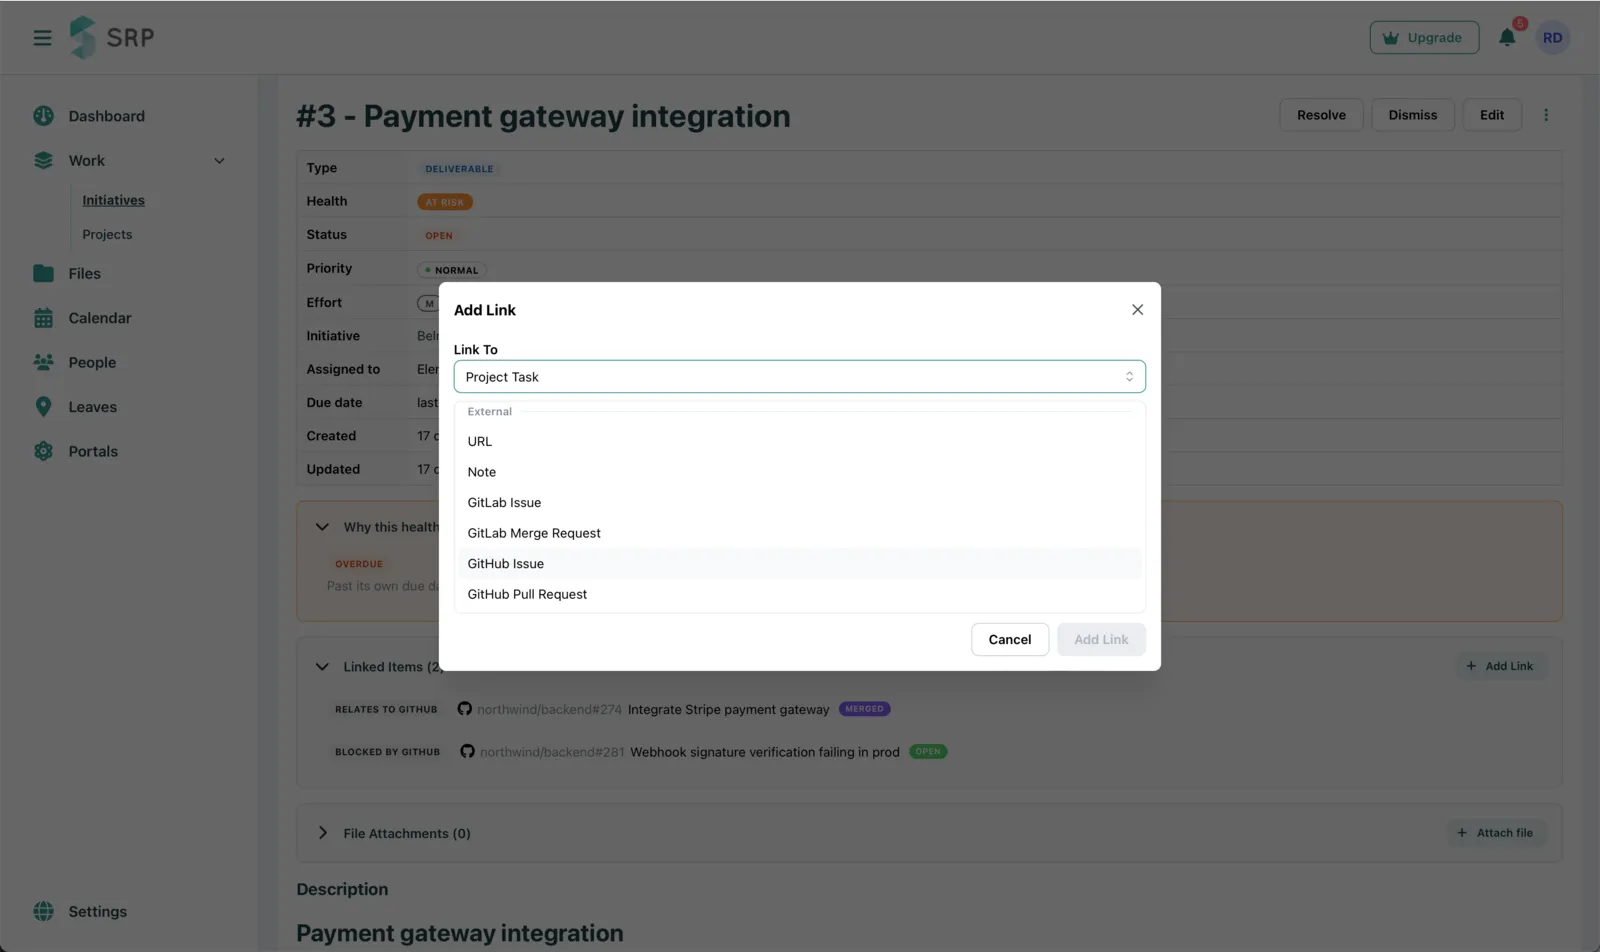Image resolution: width=1600 pixels, height=952 pixels.
Task: Click the Dismiss button
Action: pyautogui.click(x=1412, y=115)
